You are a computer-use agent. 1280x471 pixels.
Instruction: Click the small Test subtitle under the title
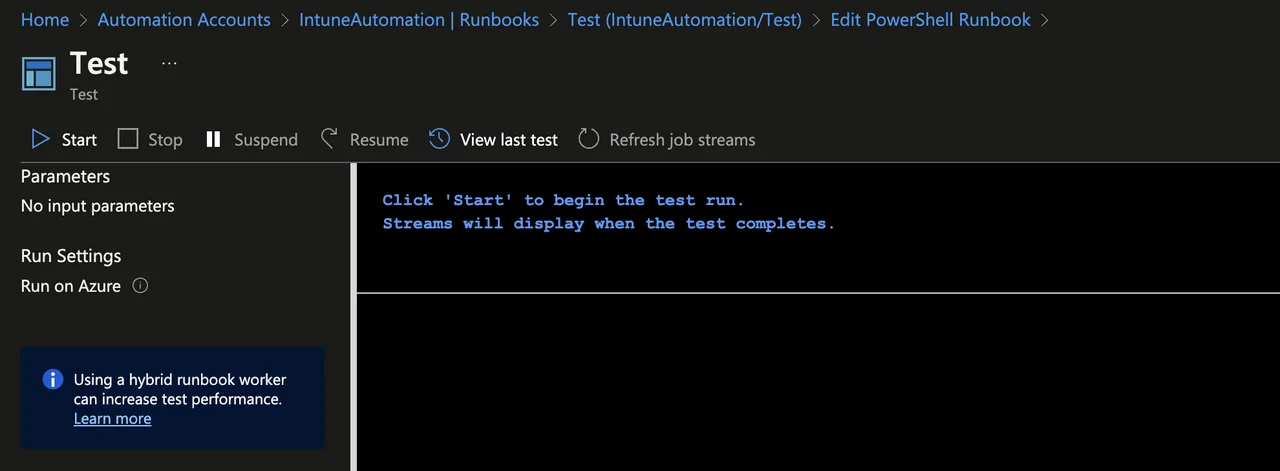(84, 94)
